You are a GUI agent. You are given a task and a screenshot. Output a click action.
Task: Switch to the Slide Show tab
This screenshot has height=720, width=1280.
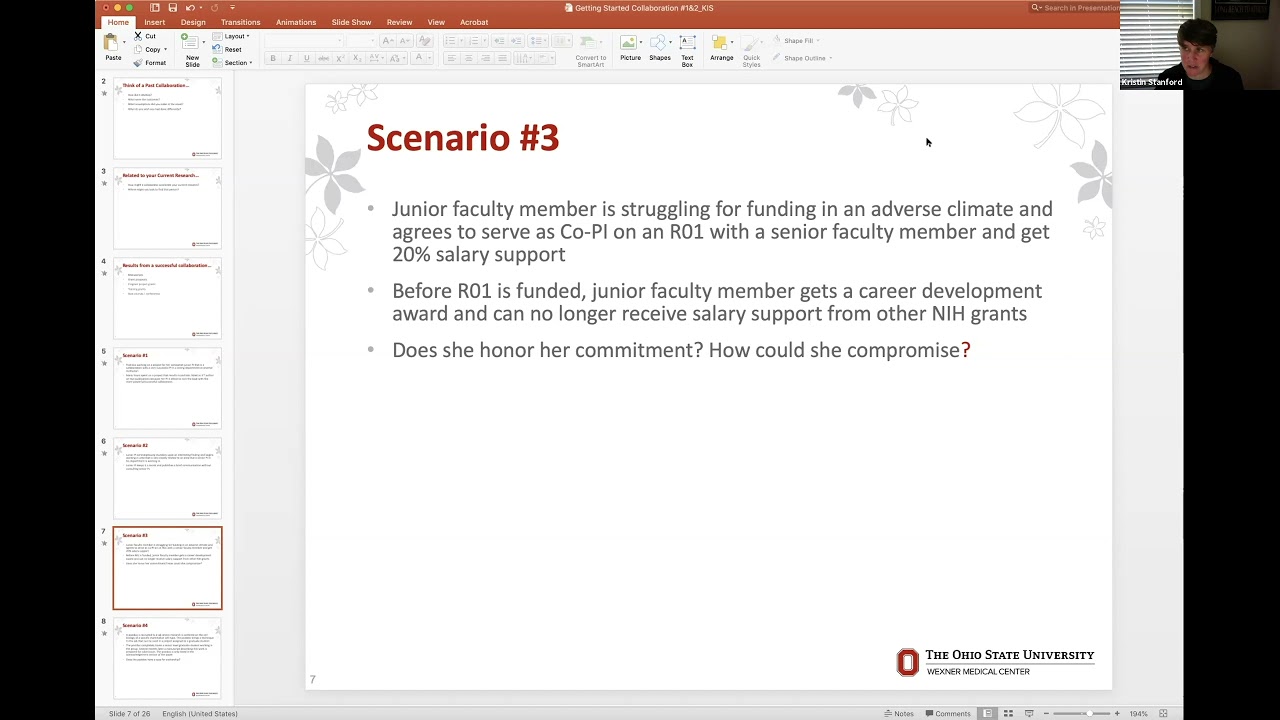click(x=351, y=22)
